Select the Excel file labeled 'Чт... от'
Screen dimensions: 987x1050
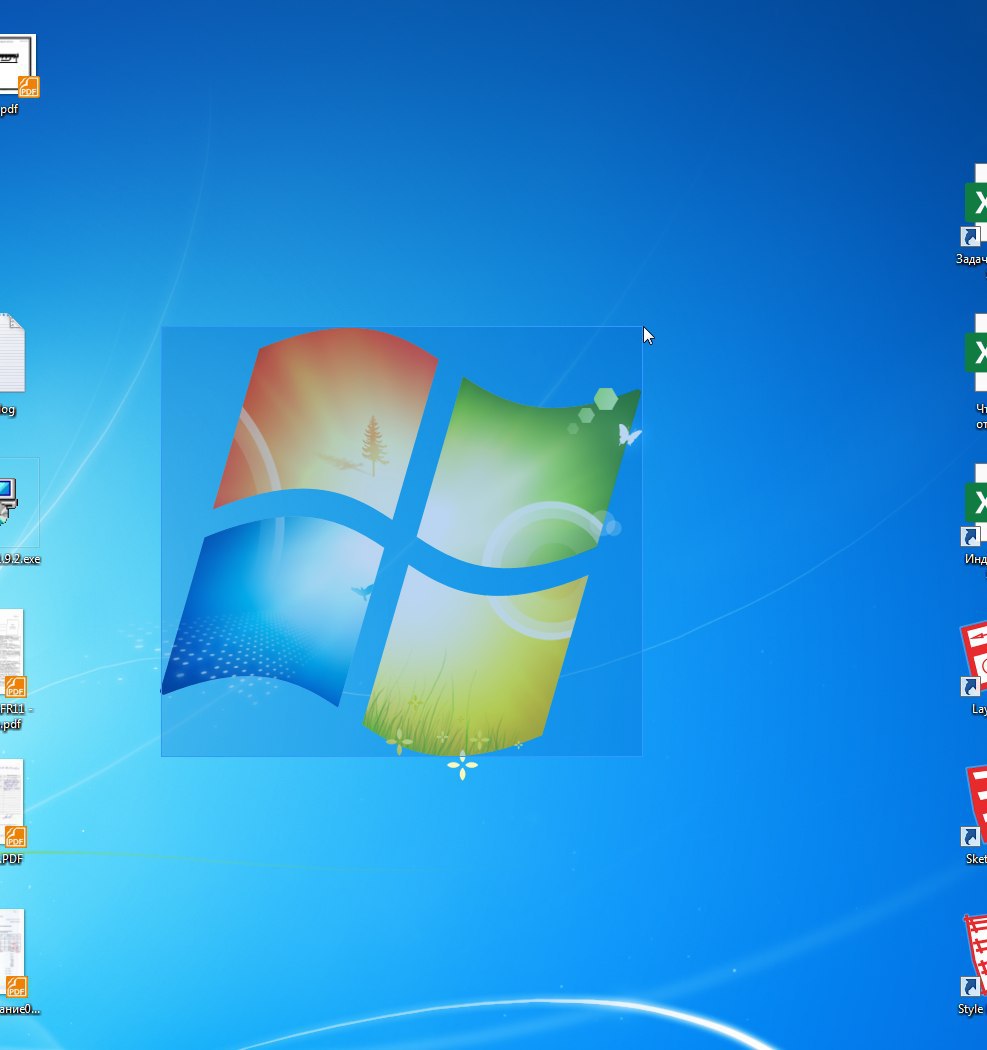coord(976,353)
